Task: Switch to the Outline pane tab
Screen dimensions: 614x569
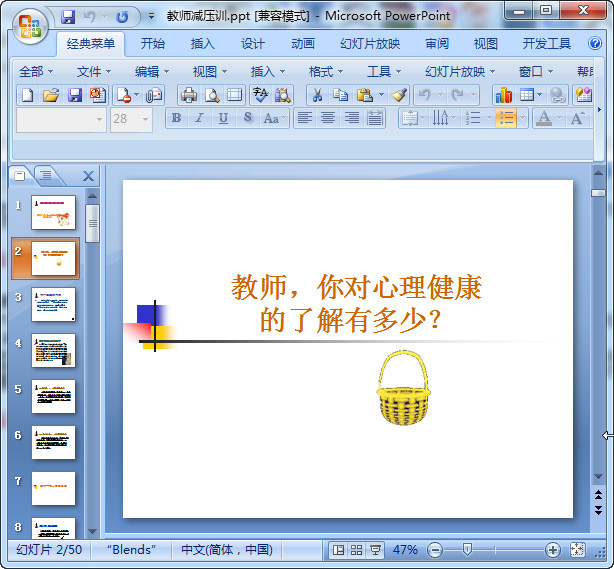Action: 46,175
